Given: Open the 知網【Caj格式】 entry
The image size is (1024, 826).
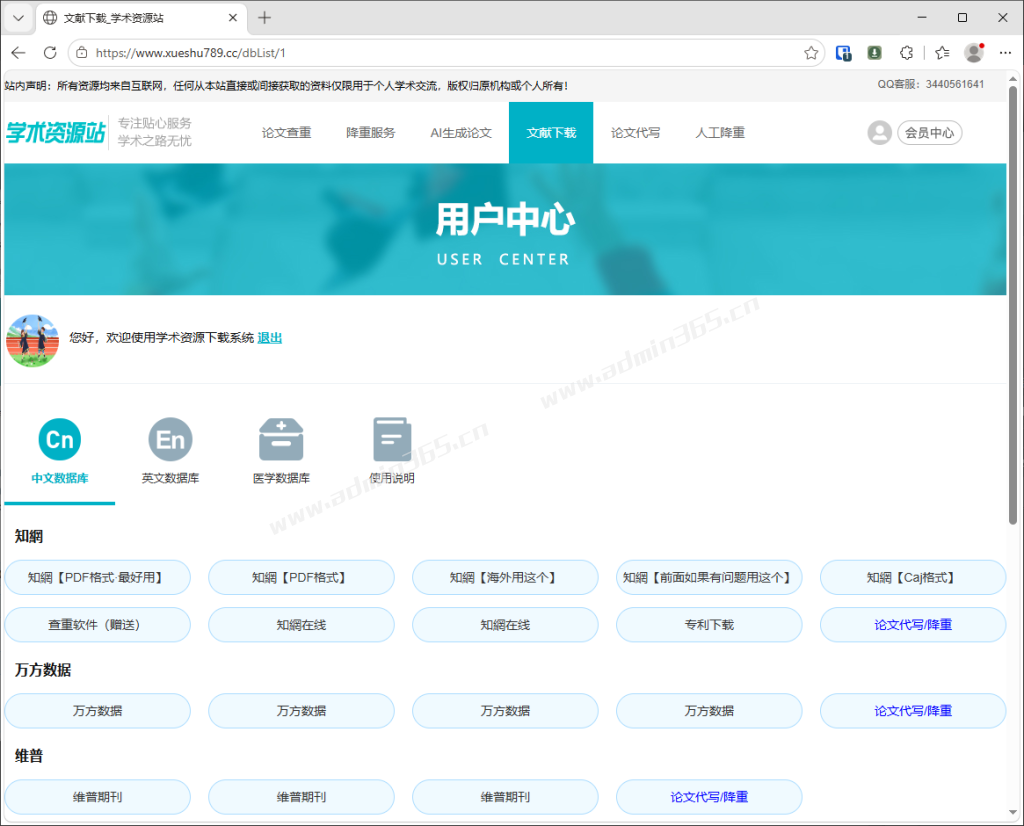Looking at the screenshot, I should click(912, 577).
